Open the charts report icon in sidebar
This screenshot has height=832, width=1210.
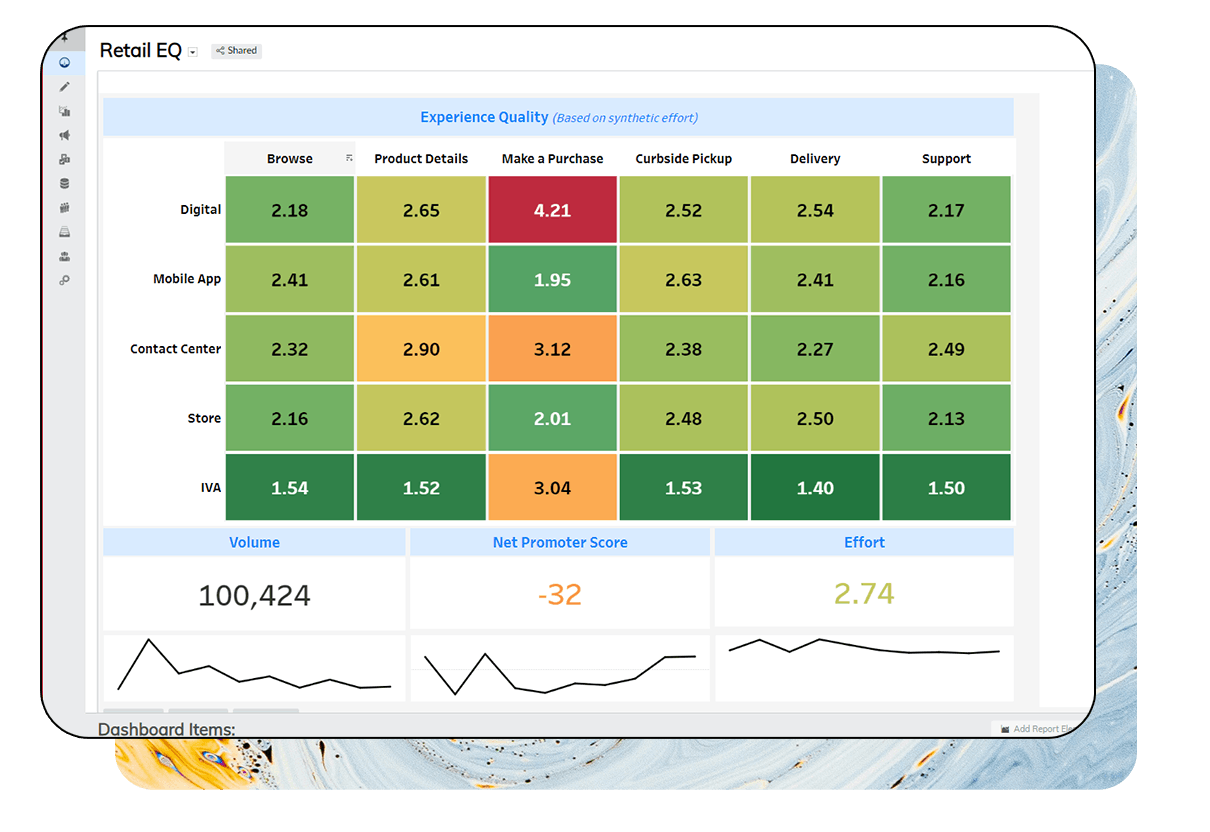coord(64,110)
